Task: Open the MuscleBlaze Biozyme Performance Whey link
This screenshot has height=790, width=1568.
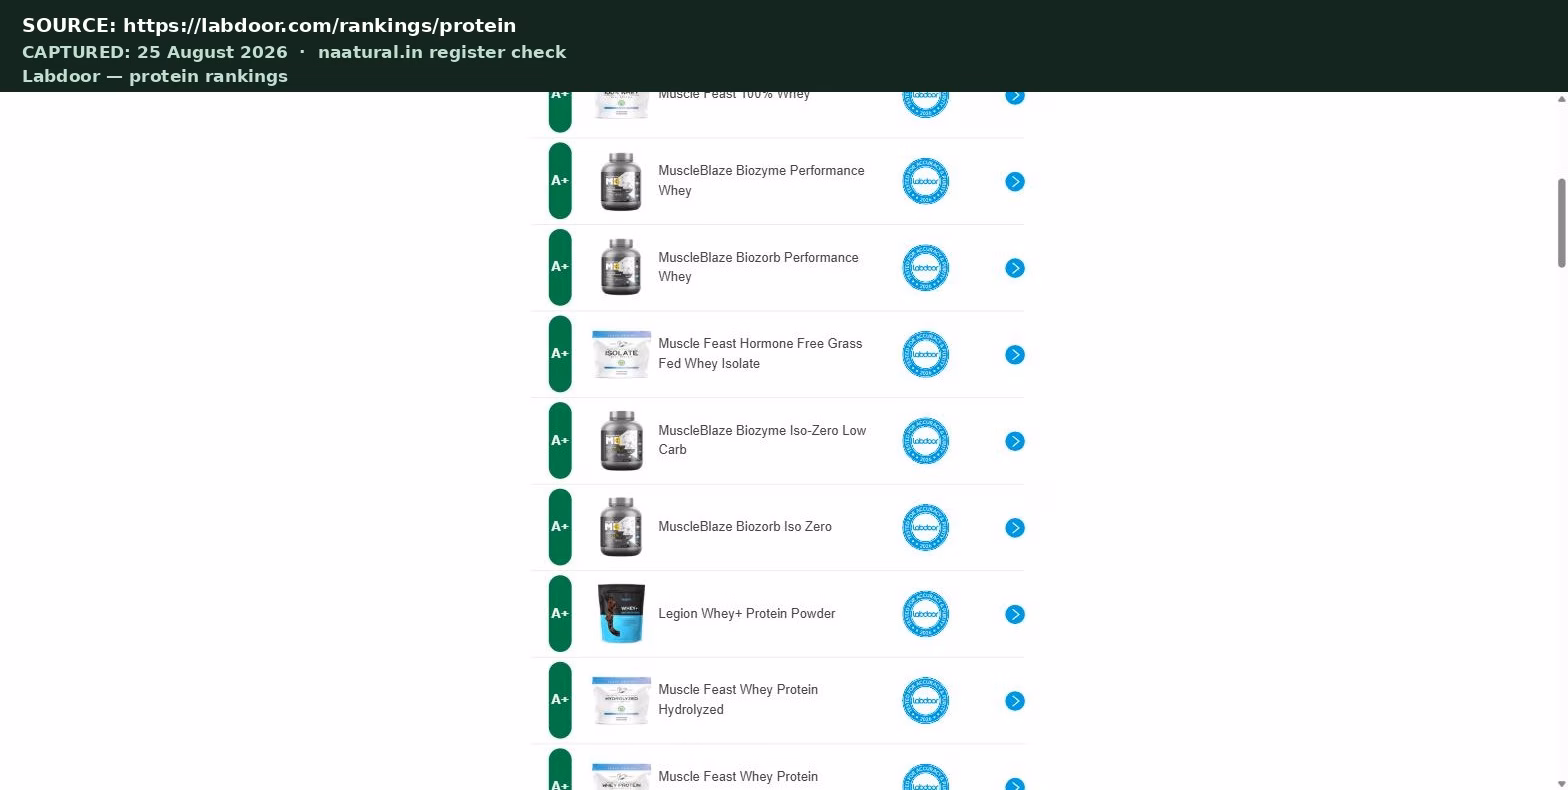Action: click(x=761, y=180)
